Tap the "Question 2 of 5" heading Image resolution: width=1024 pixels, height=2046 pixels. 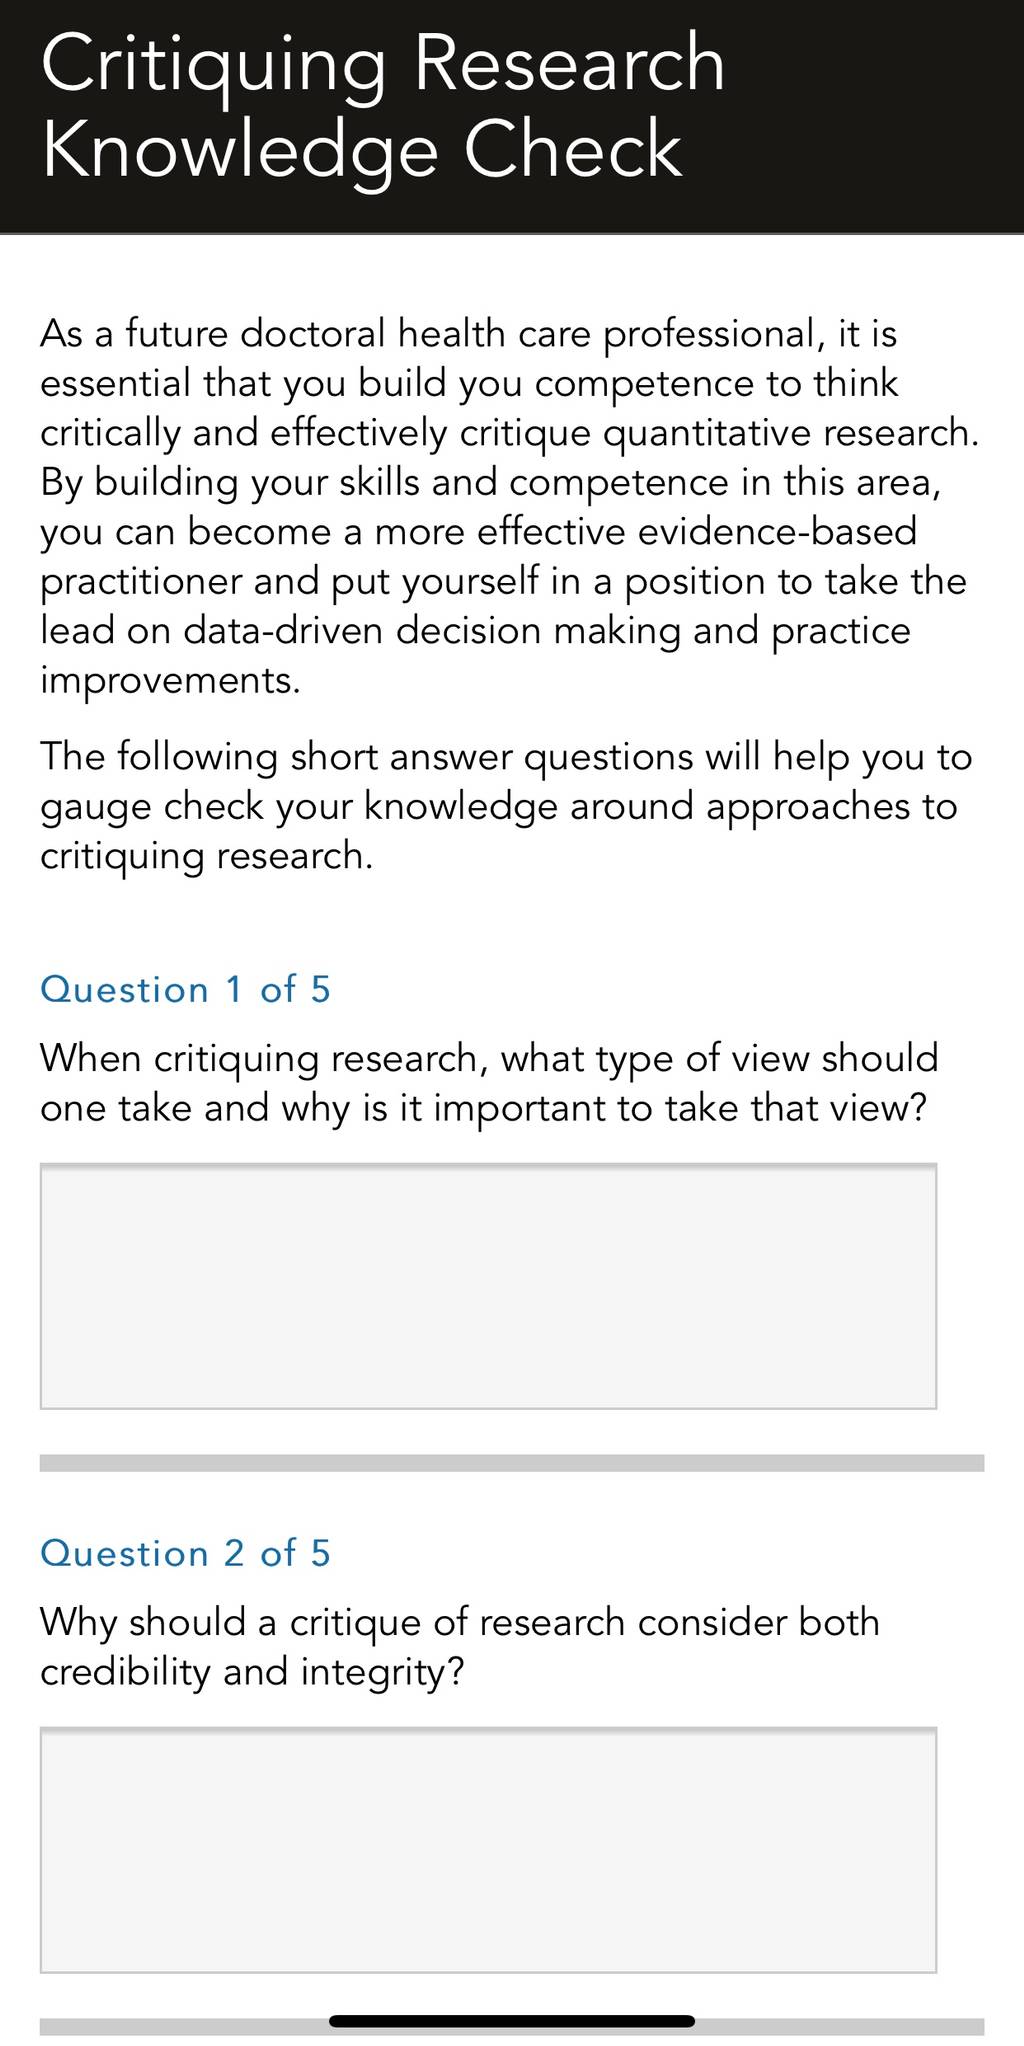185,1554
